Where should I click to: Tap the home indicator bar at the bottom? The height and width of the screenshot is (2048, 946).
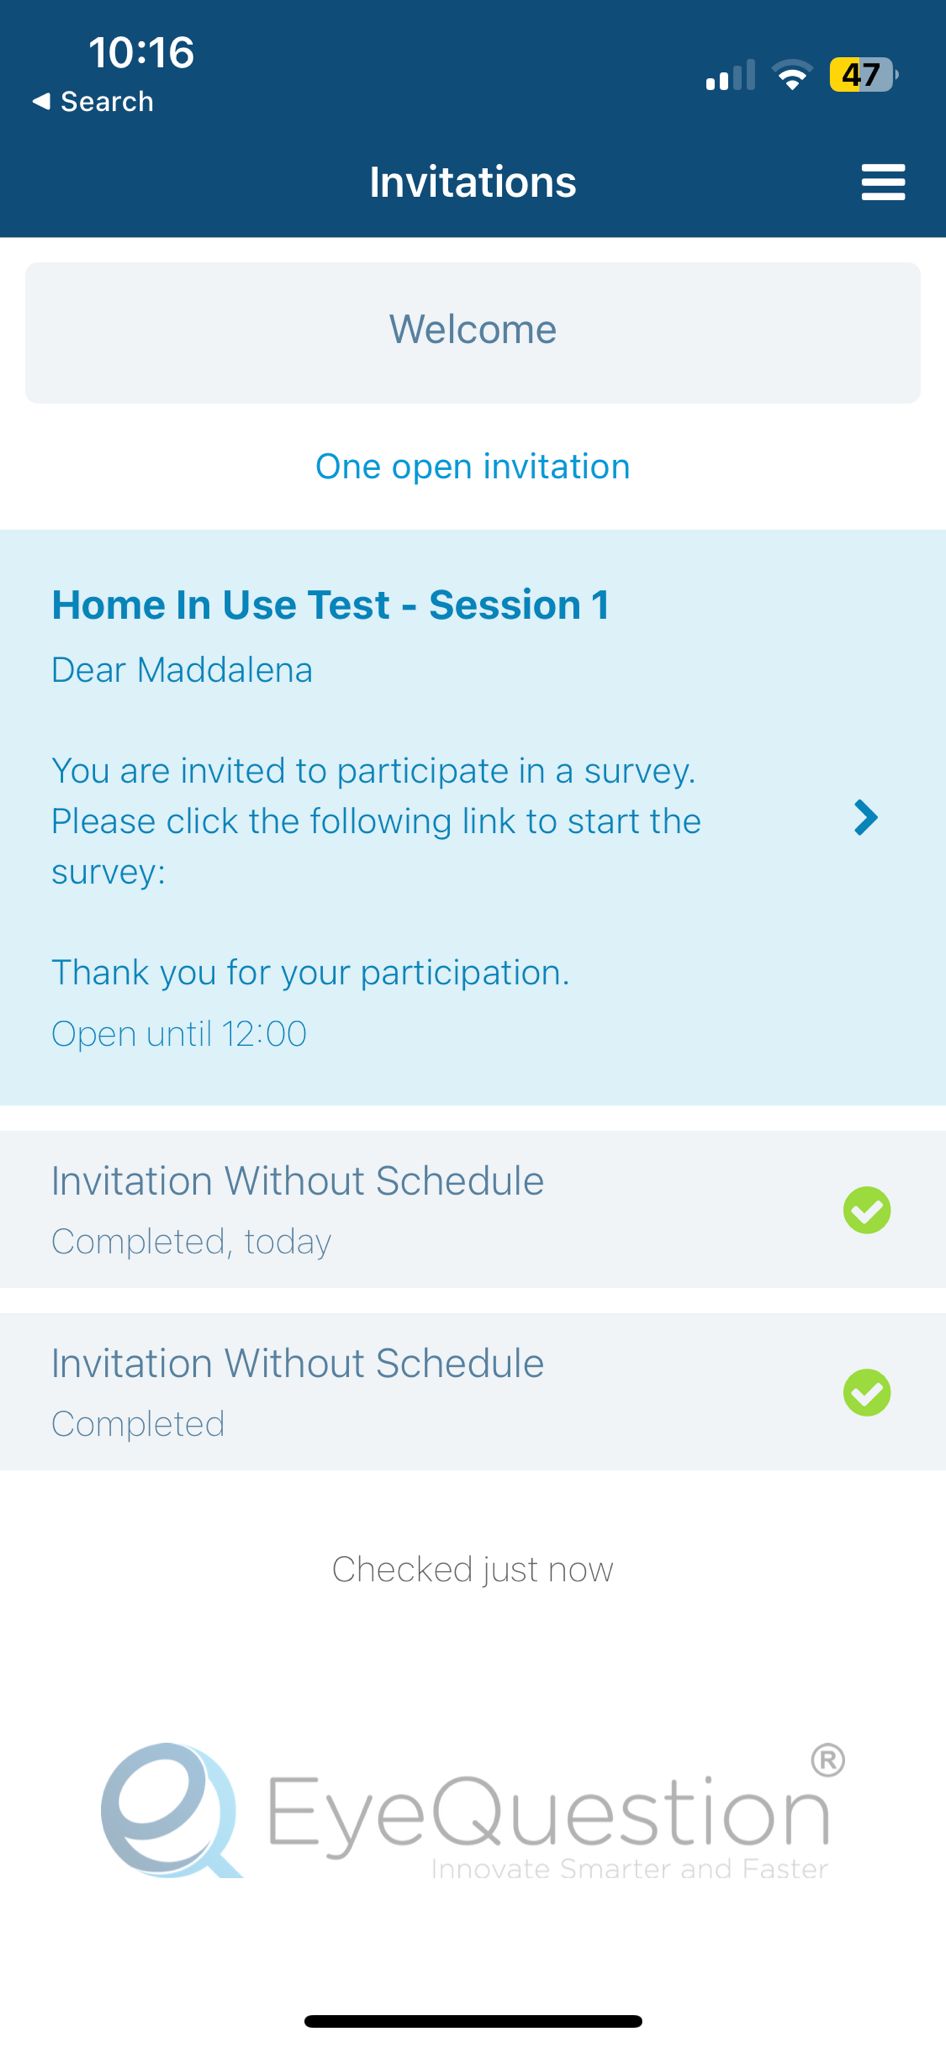point(473,2021)
